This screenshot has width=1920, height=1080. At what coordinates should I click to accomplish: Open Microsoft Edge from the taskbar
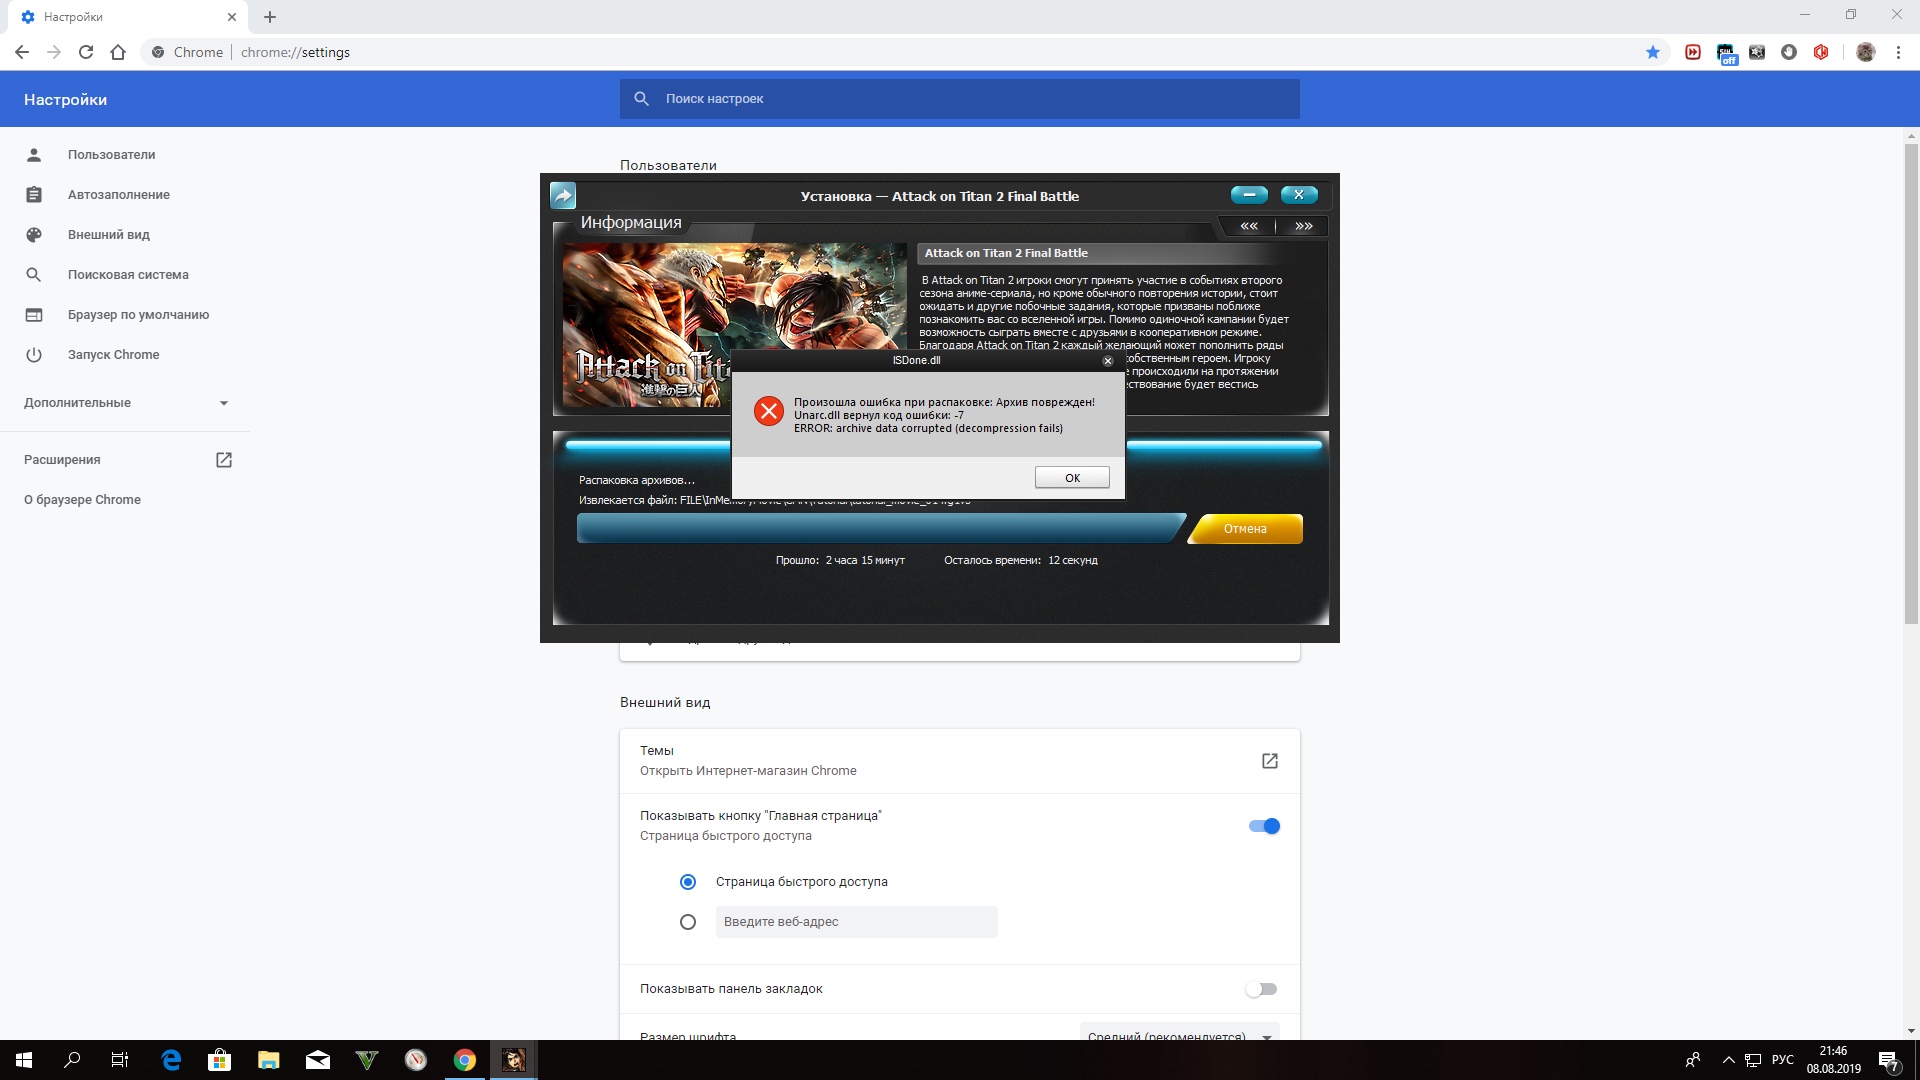point(171,1060)
